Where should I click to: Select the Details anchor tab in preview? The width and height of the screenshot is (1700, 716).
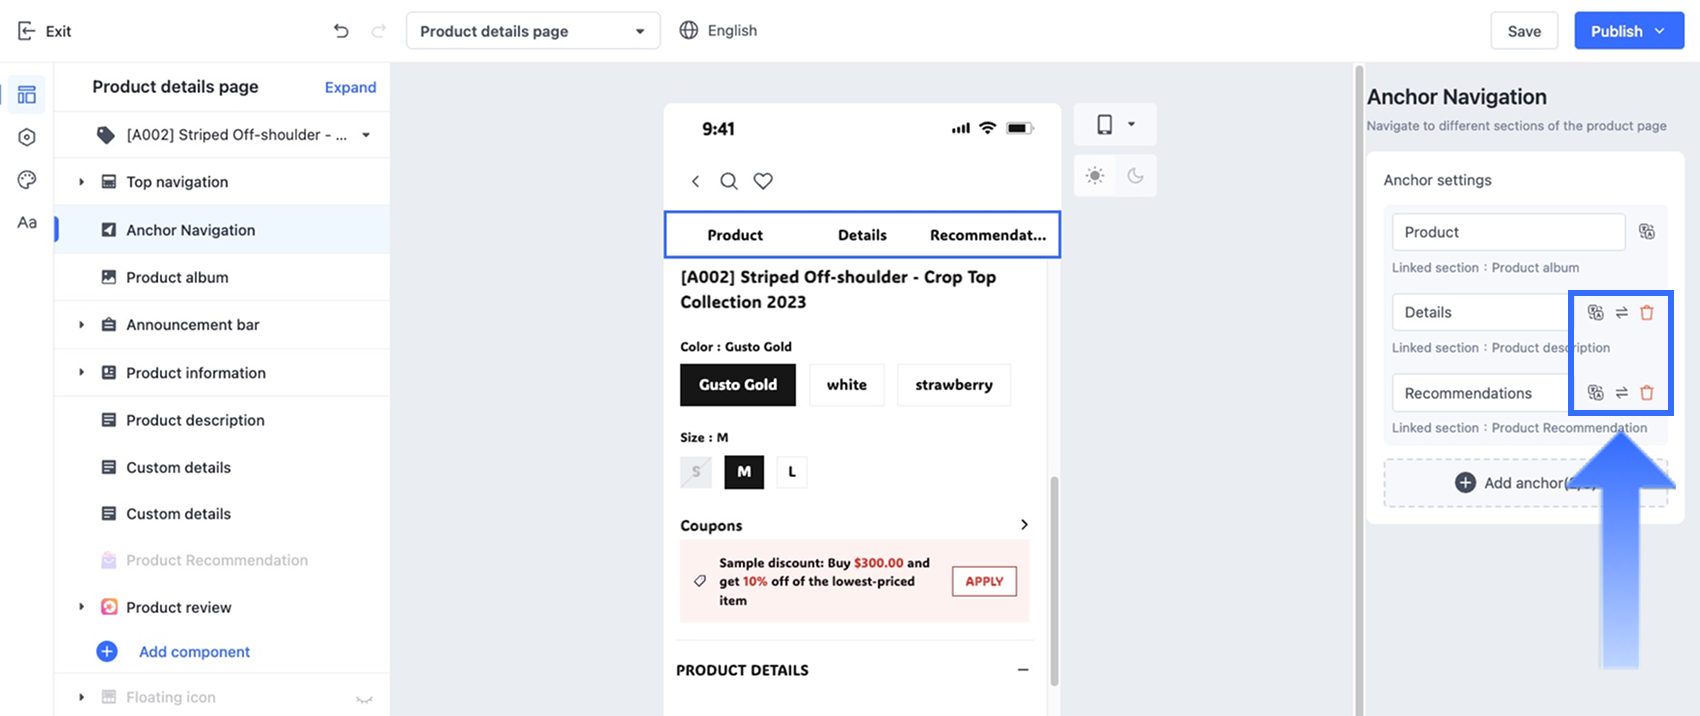tap(862, 235)
